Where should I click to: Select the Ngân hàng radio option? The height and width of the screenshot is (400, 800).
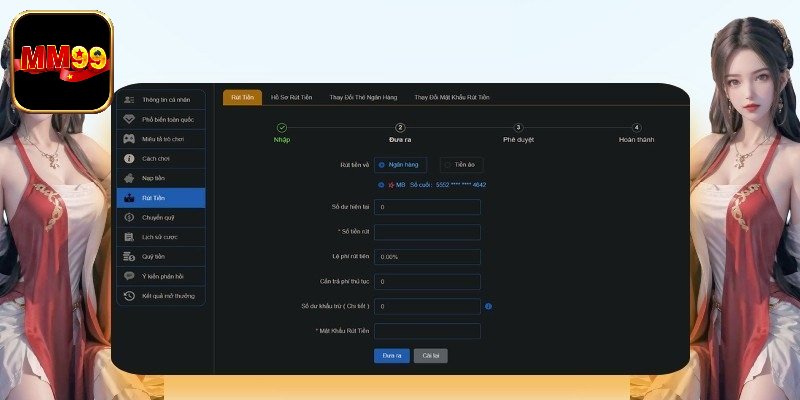coord(381,164)
